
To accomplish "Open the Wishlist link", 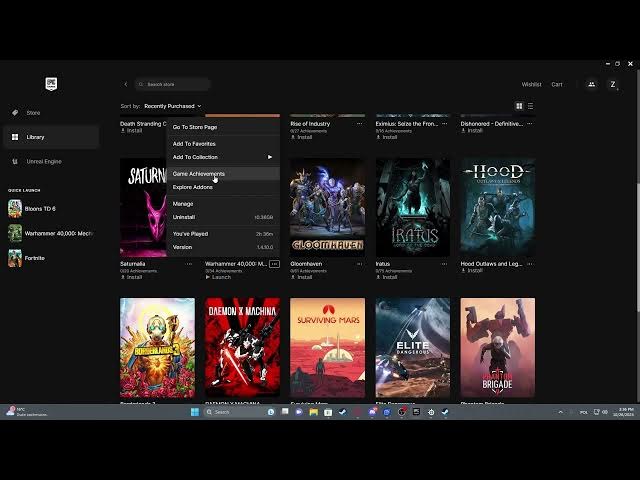I will (531, 84).
